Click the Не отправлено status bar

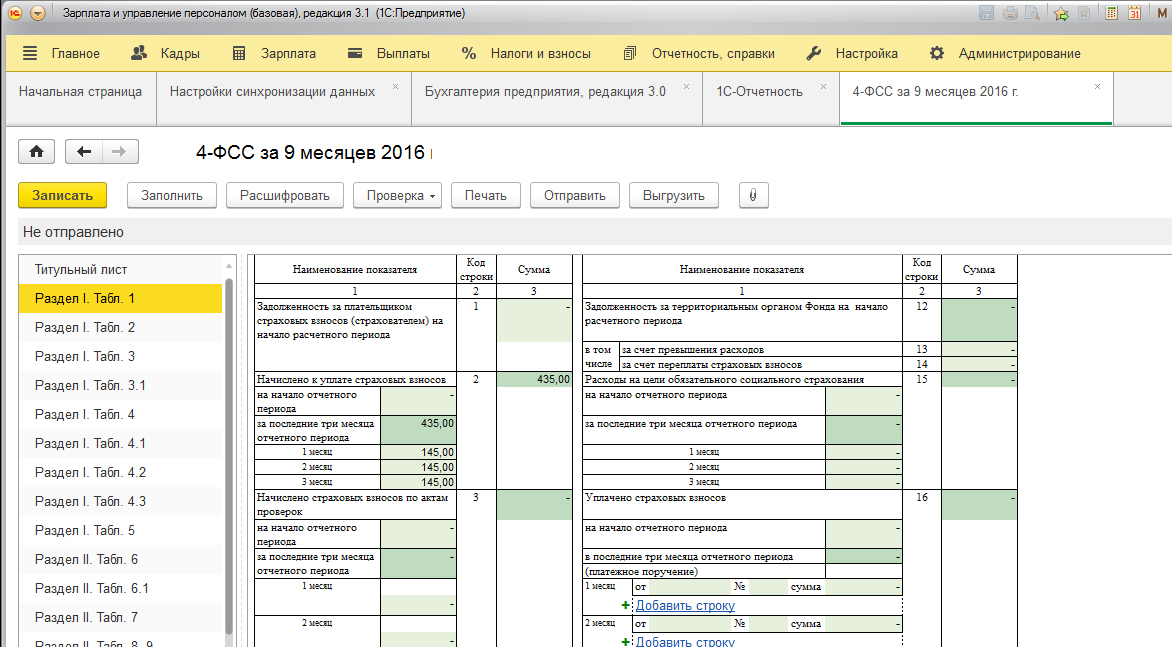click(595, 232)
